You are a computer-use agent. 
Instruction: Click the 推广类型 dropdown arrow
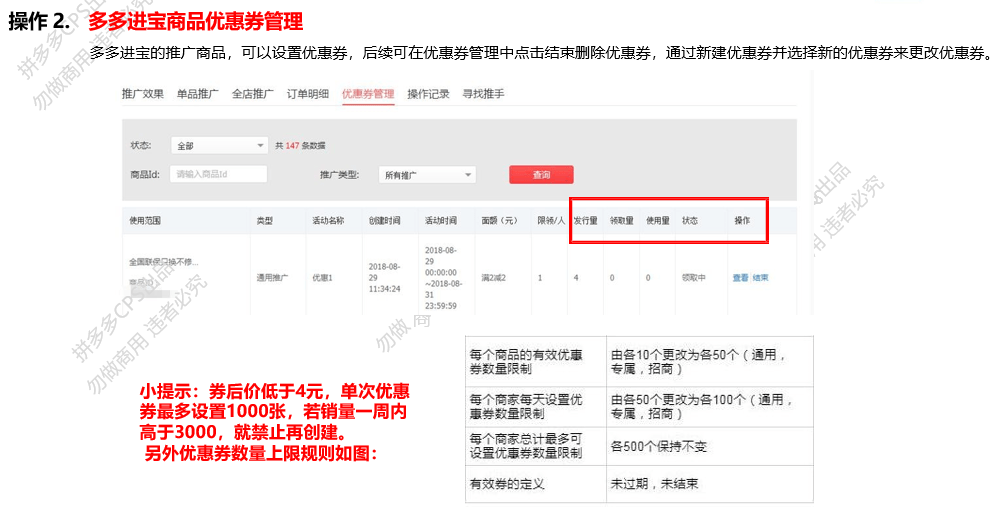click(468, 175)
